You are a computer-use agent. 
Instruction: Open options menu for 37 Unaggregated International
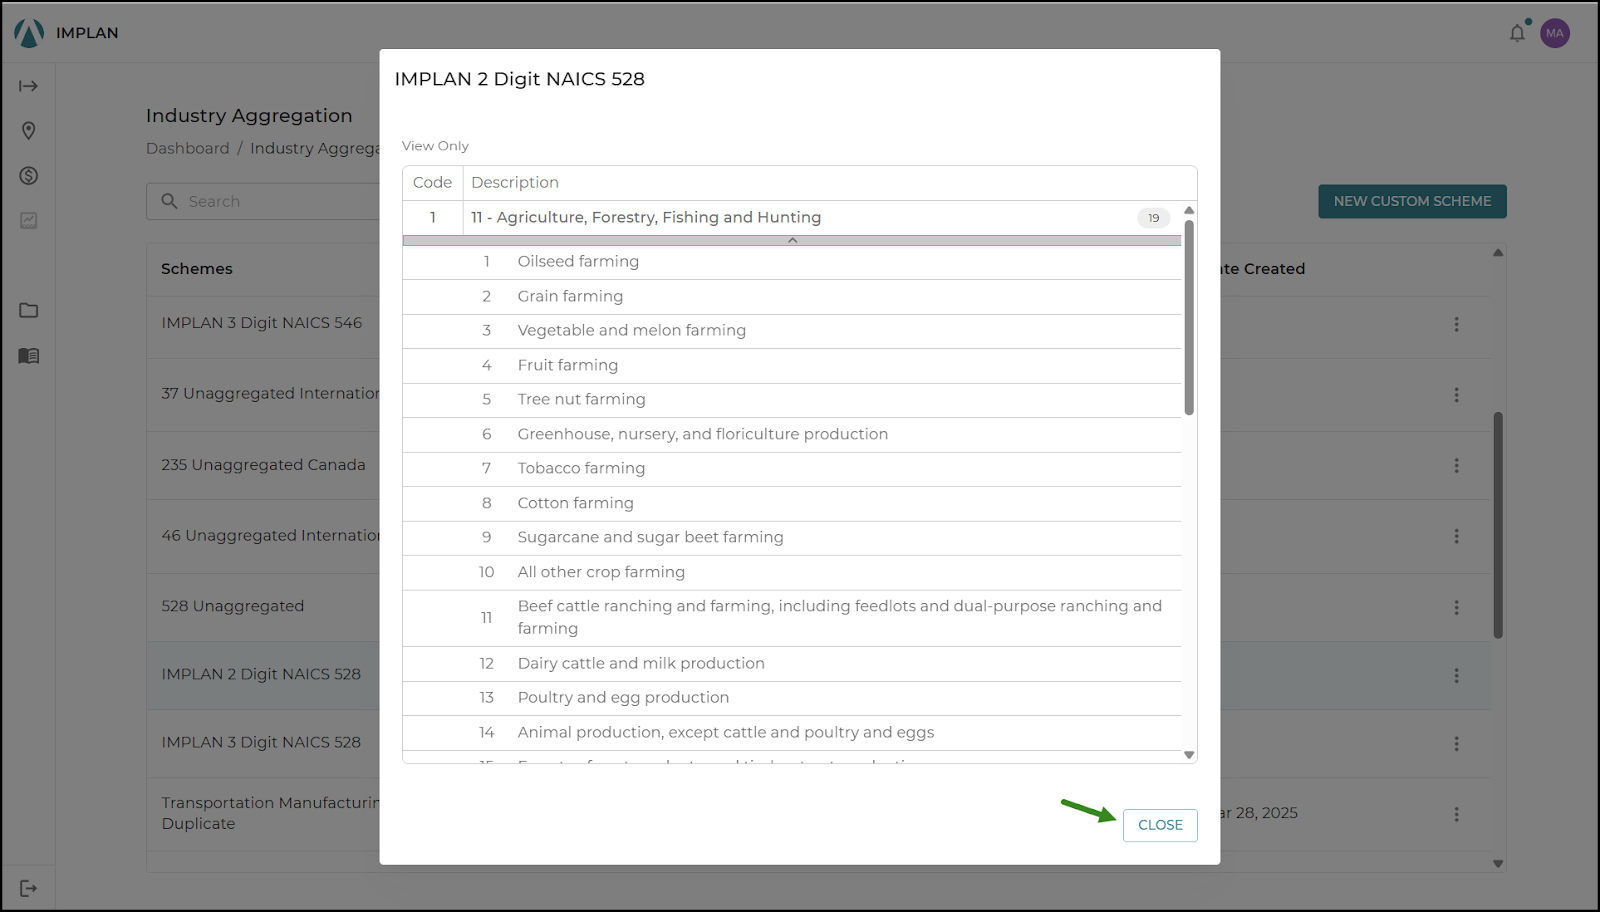[x=1456, y=395]
